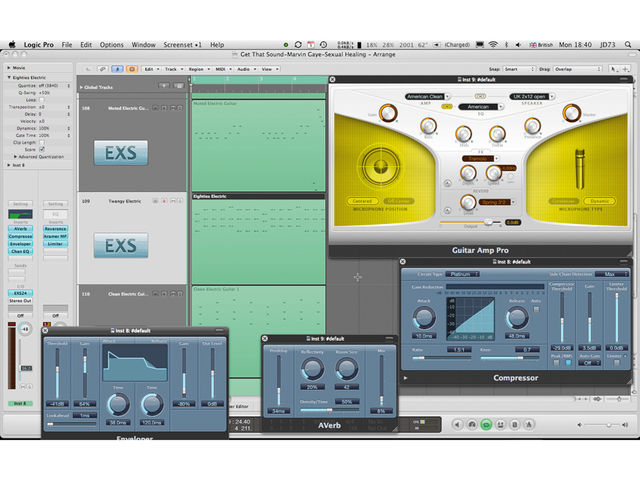Click the microphone image in Guitar Amp Pro
The height and width of the screenshot is (480, 640).
click(x=580, y=169)
